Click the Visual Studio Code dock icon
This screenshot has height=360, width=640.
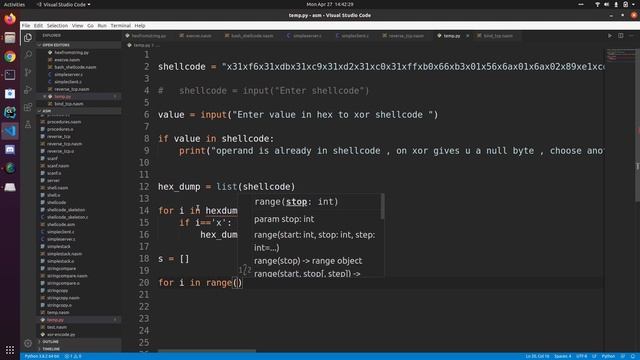pos(10,131)
